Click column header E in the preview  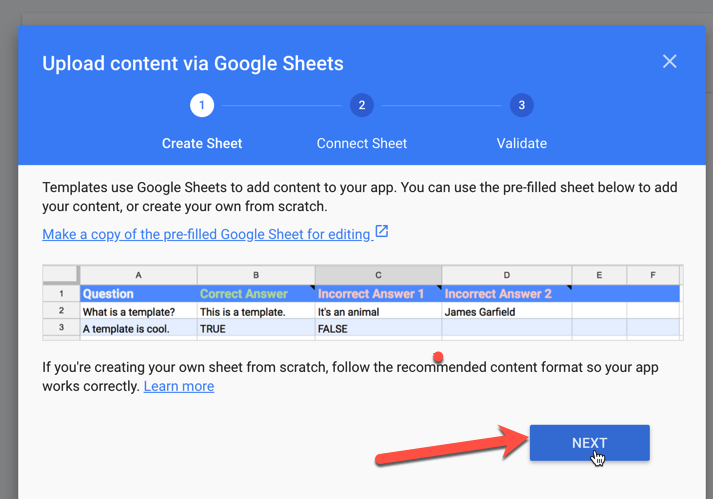click(x=599, y=275)
